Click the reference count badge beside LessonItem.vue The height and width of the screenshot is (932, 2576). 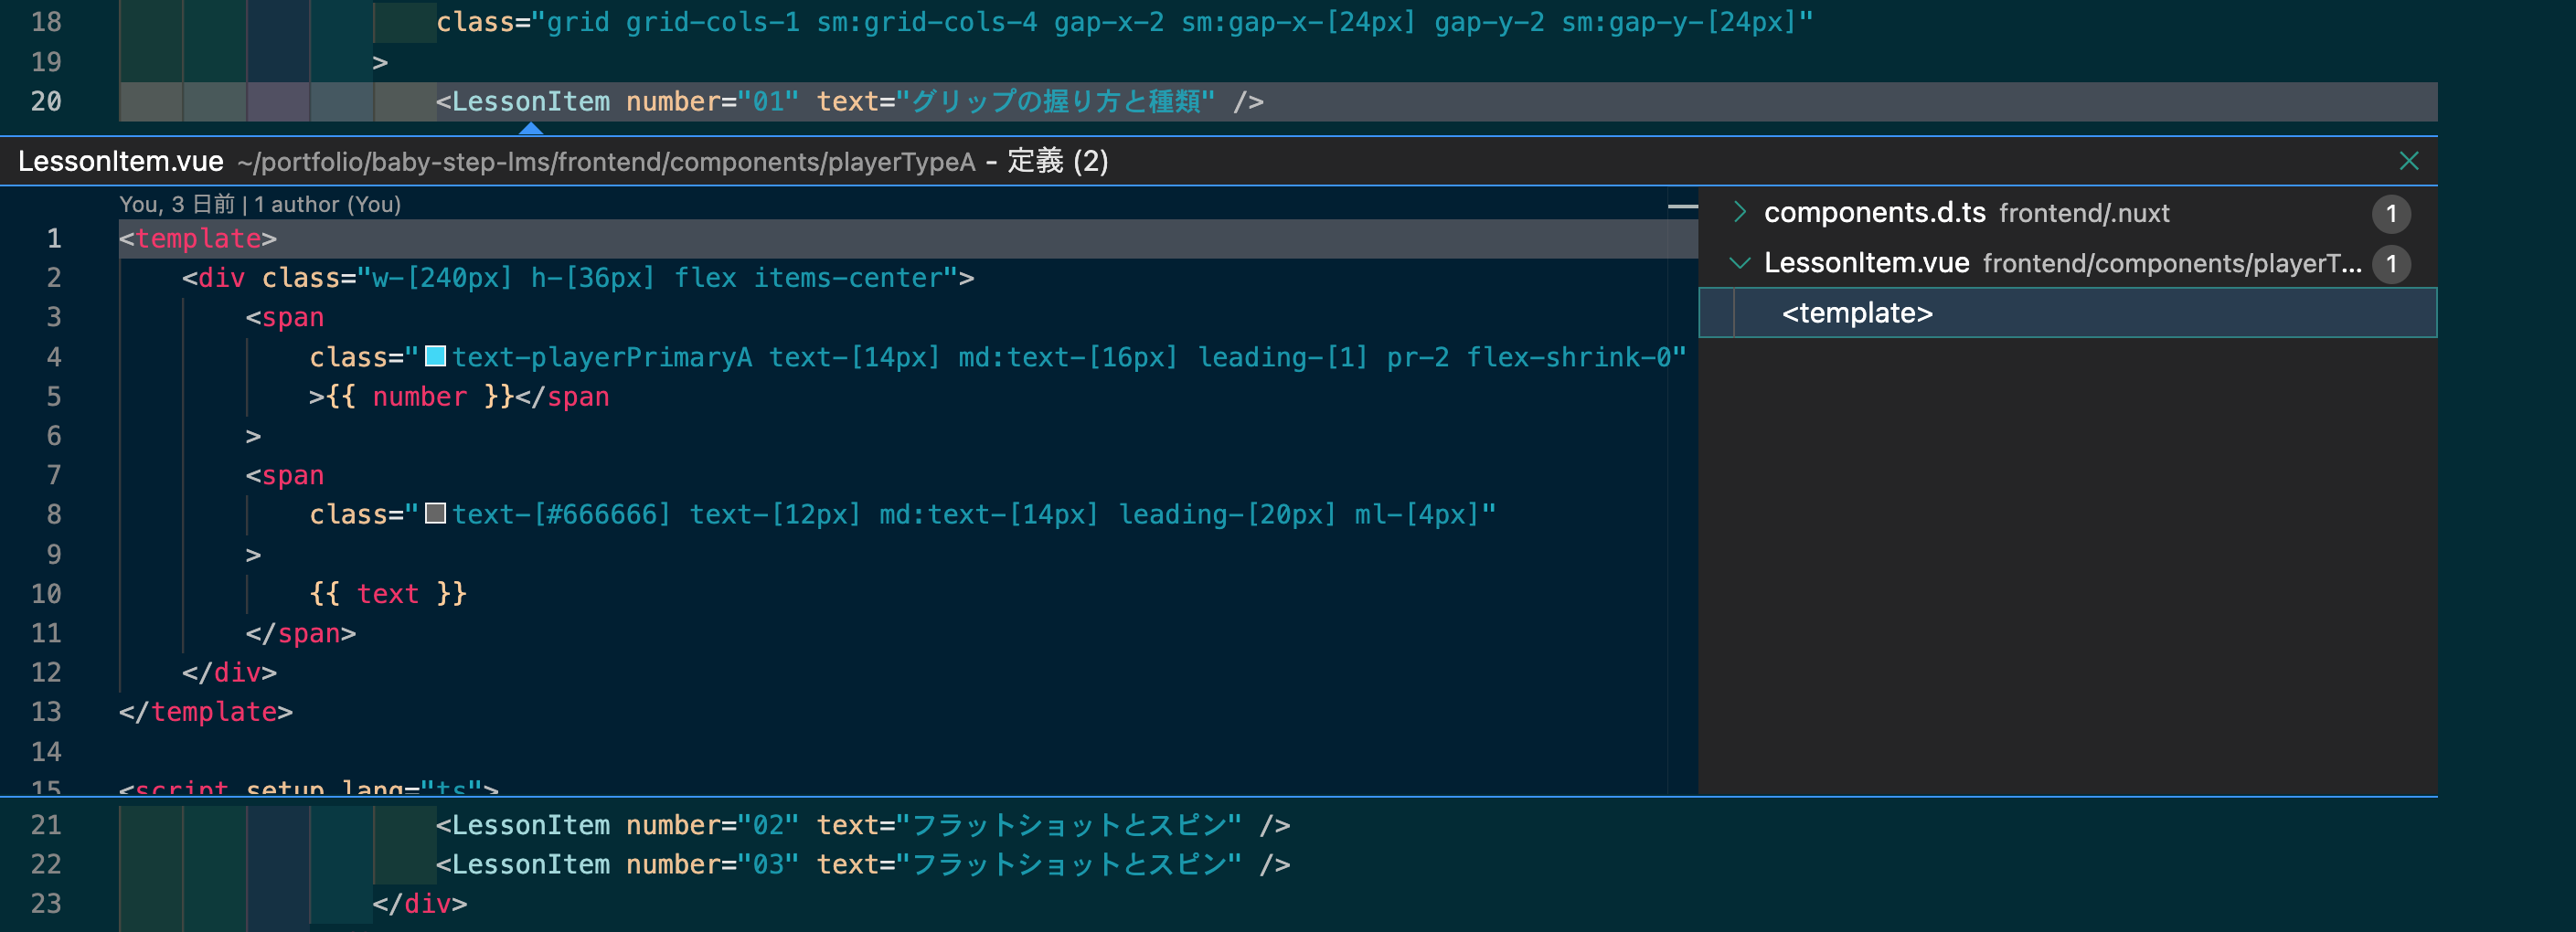point(2391,265)
